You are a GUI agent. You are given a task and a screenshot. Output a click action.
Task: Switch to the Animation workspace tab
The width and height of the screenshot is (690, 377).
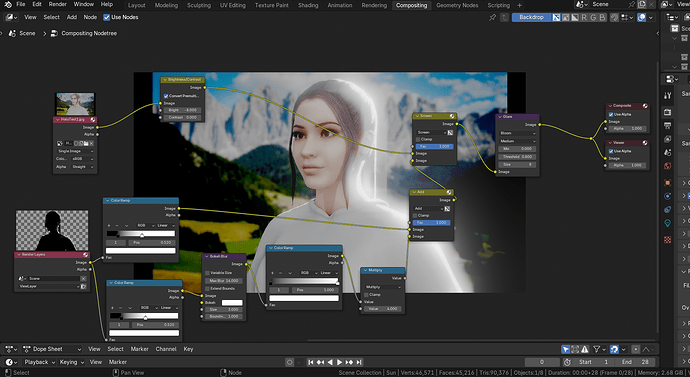[340, 5]
